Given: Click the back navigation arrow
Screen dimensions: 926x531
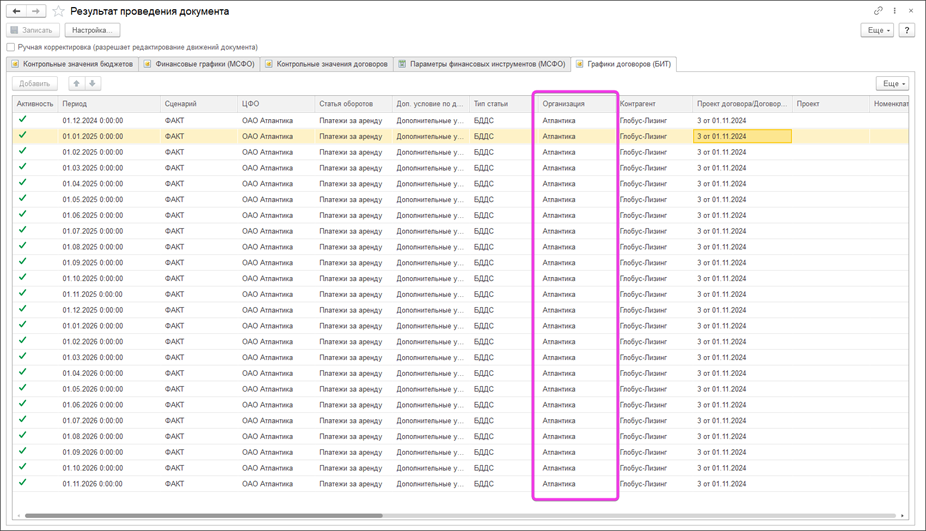Looking at the screenshot, I should (17, 11).
